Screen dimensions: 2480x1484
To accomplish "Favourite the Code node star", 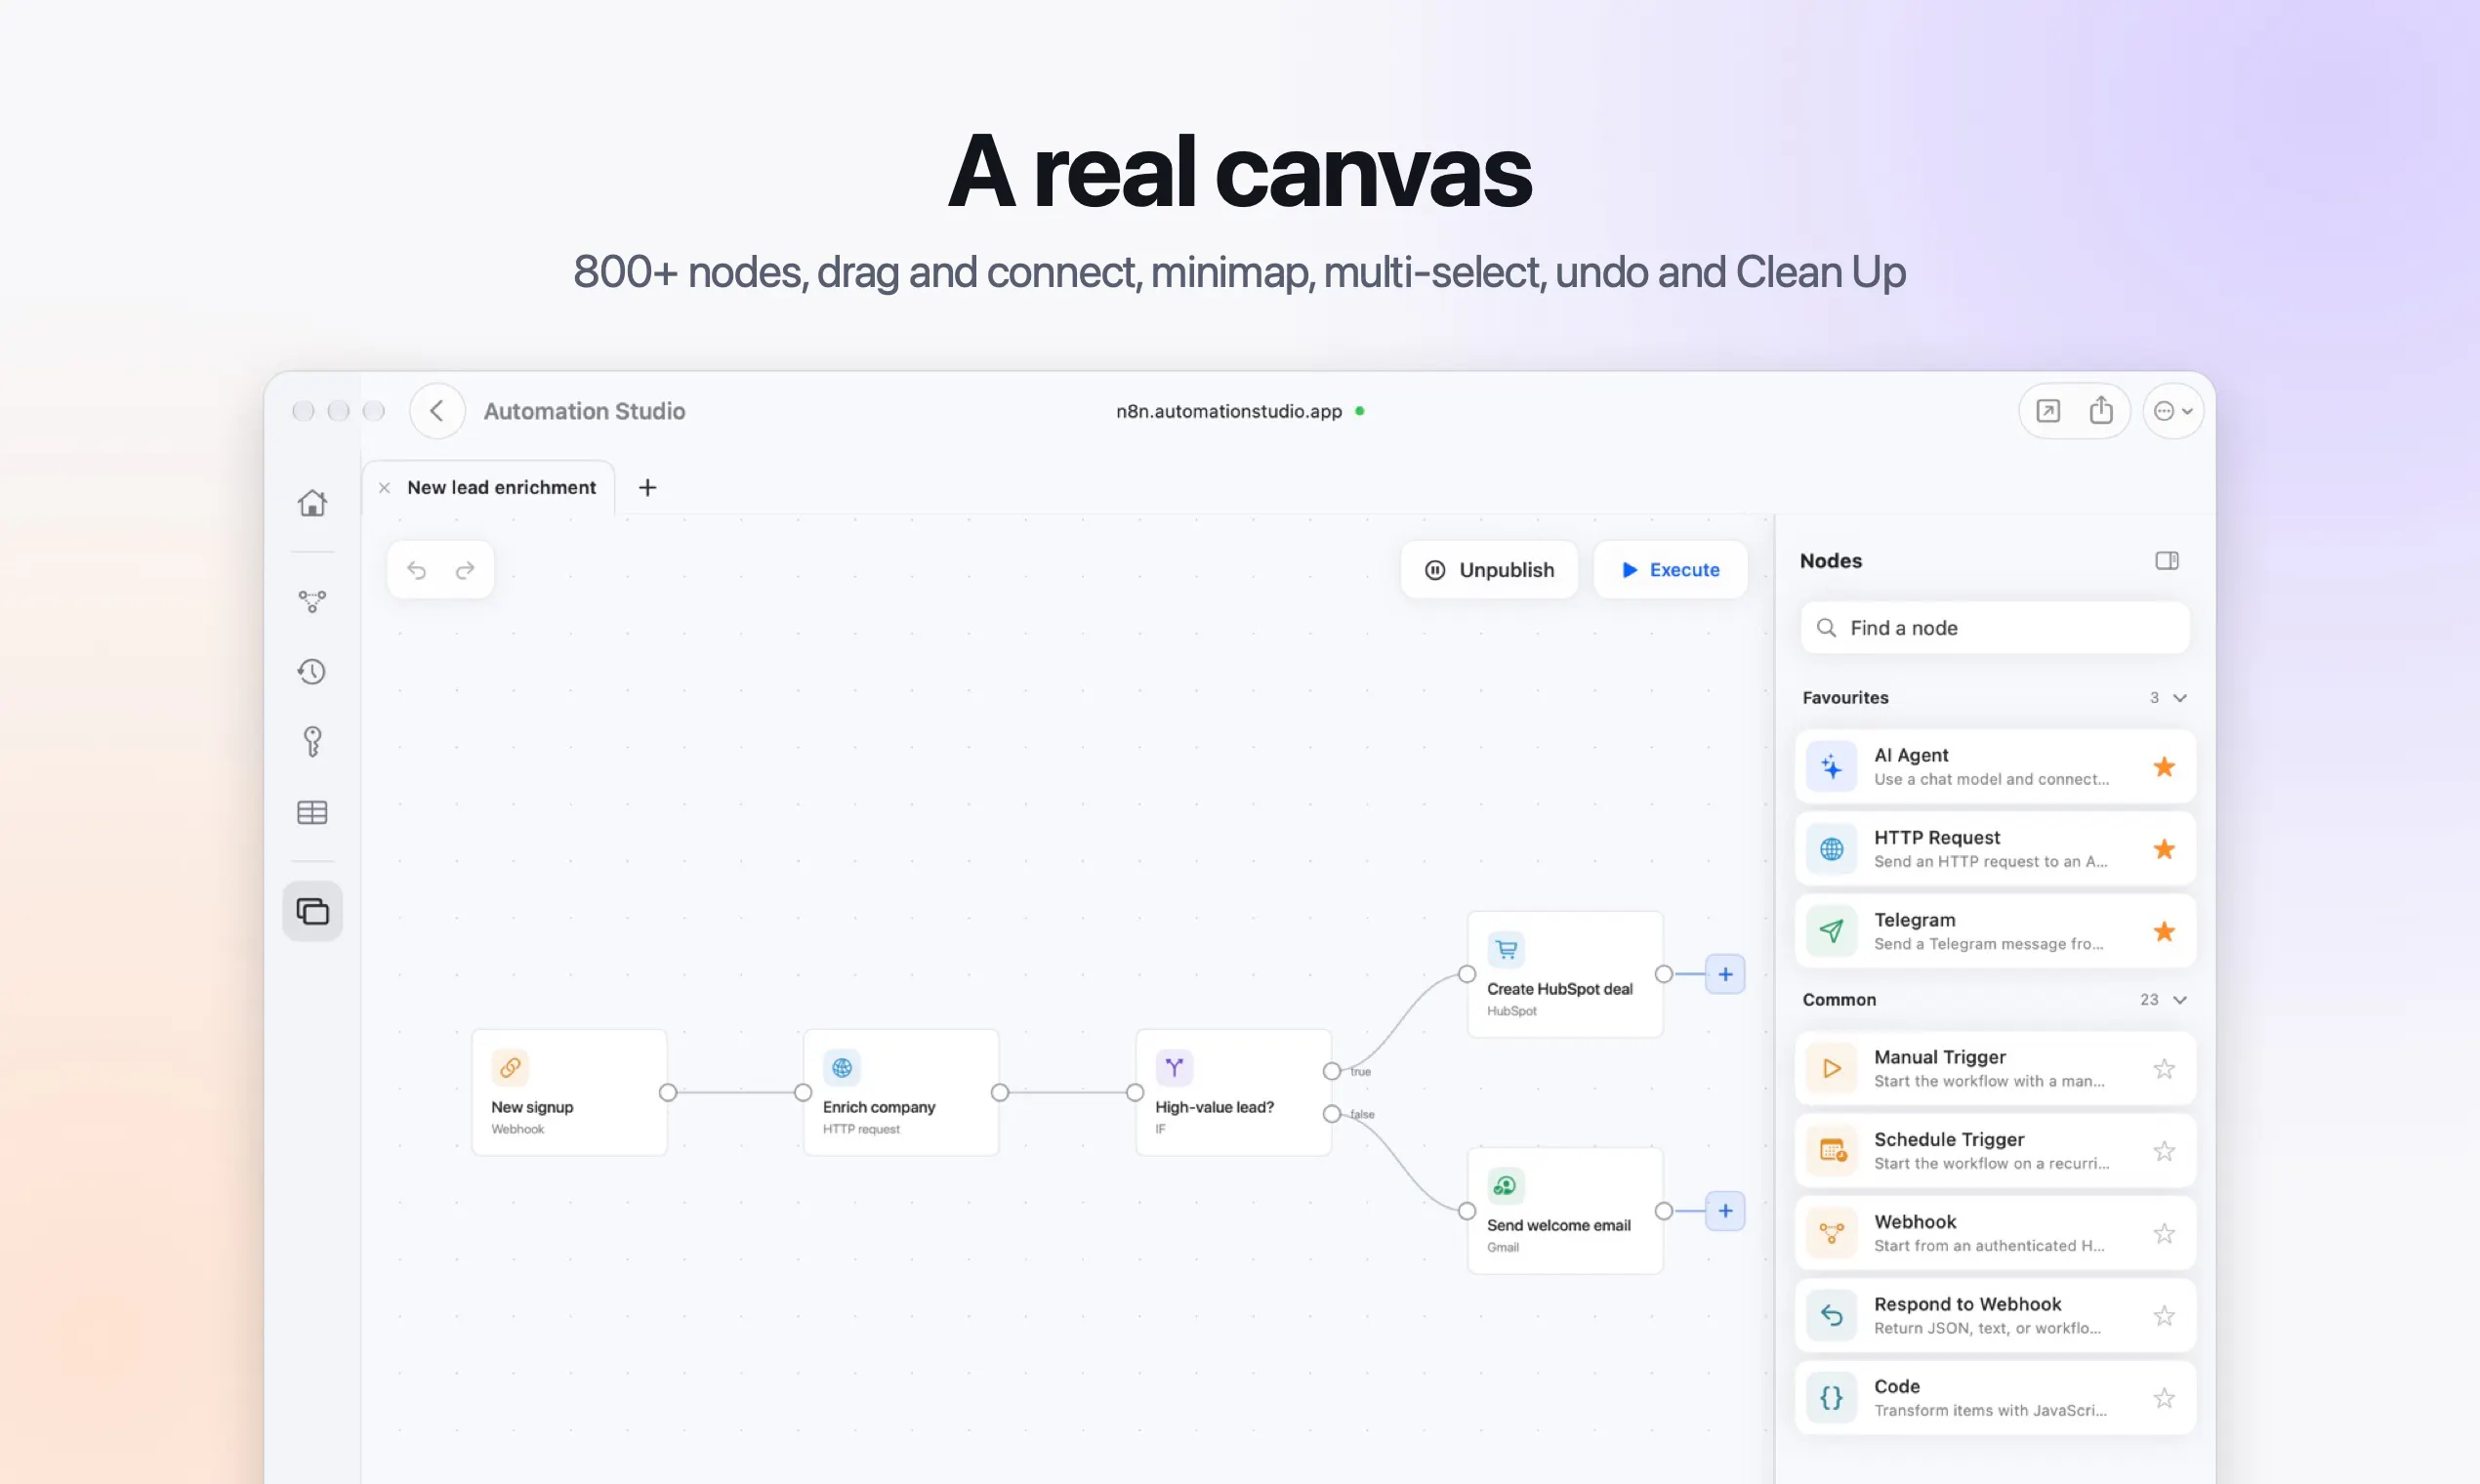I will 2164,1398.
